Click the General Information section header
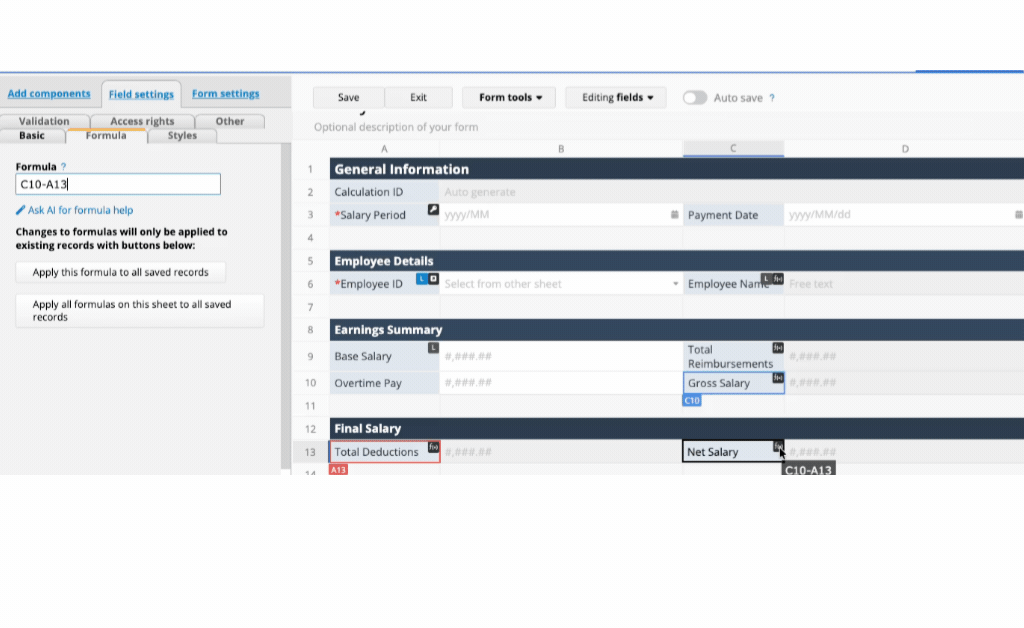 pyautogui.click(x=677, y=169)
